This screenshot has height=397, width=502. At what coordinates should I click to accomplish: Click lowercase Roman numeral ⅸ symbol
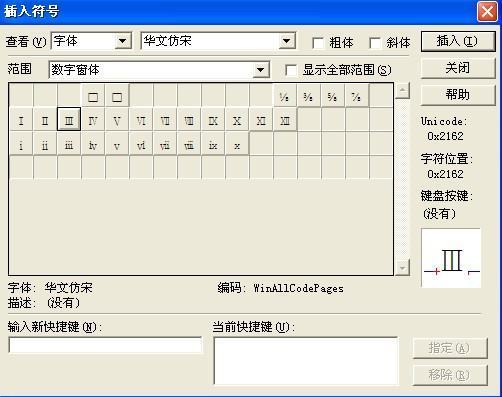[213, 144]
